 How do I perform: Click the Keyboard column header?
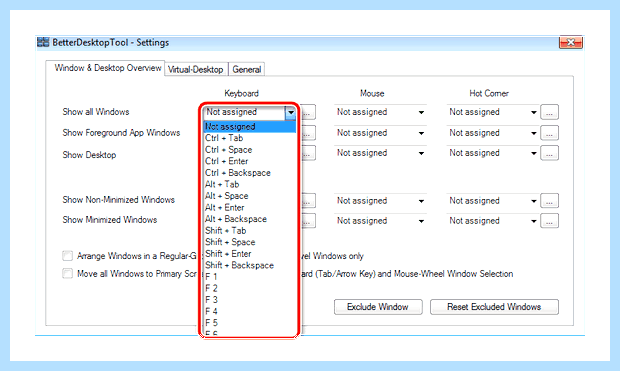242,94
